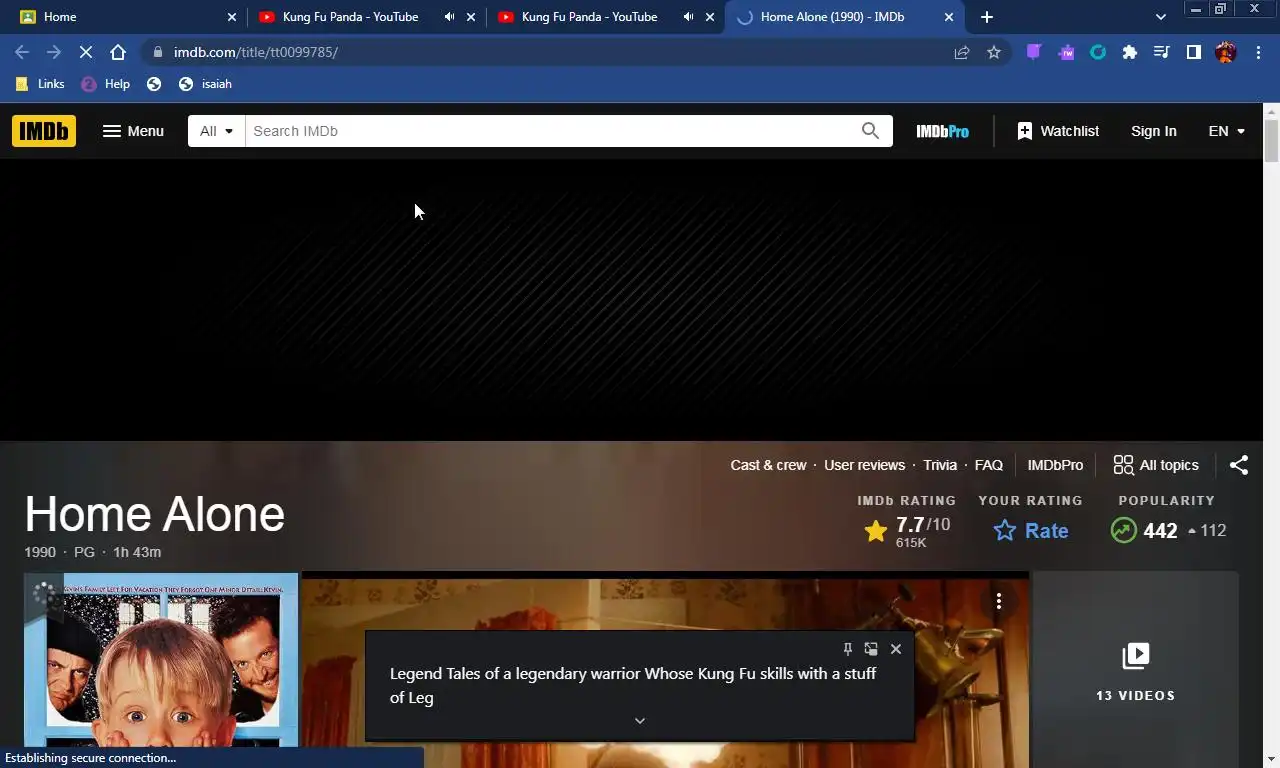
Task: Stop loading the page
Action: click(x=86, y=52)
